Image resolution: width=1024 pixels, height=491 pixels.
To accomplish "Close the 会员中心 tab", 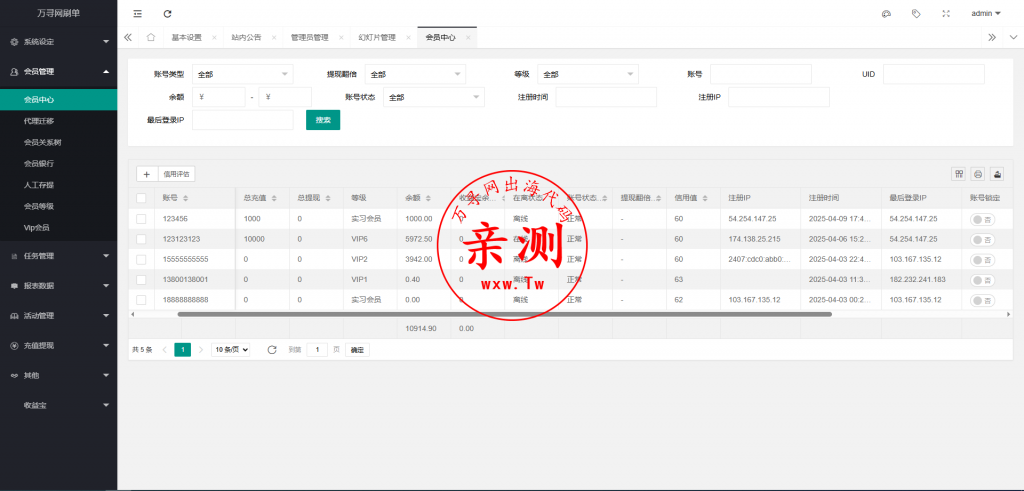I will [468, 38].
